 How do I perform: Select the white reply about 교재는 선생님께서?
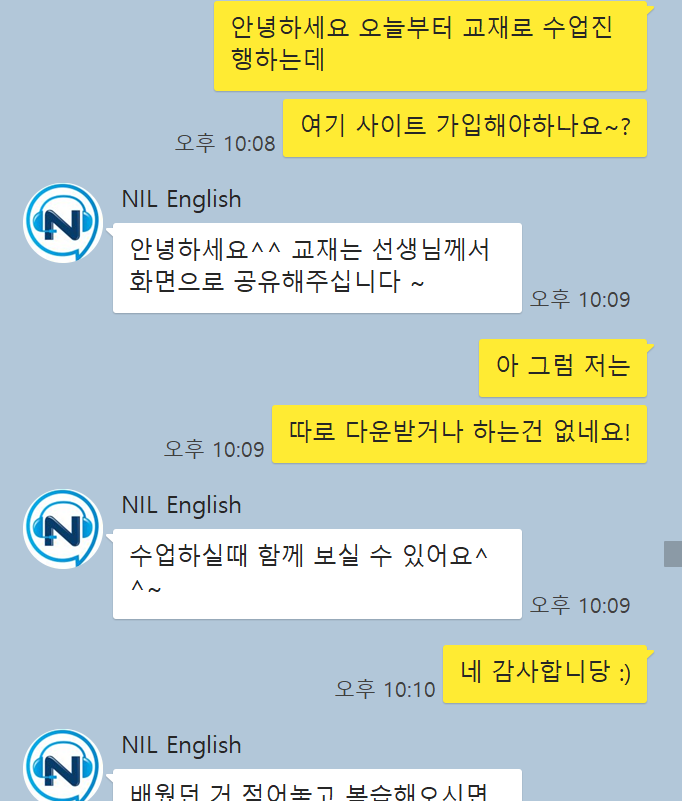point(317,268)
